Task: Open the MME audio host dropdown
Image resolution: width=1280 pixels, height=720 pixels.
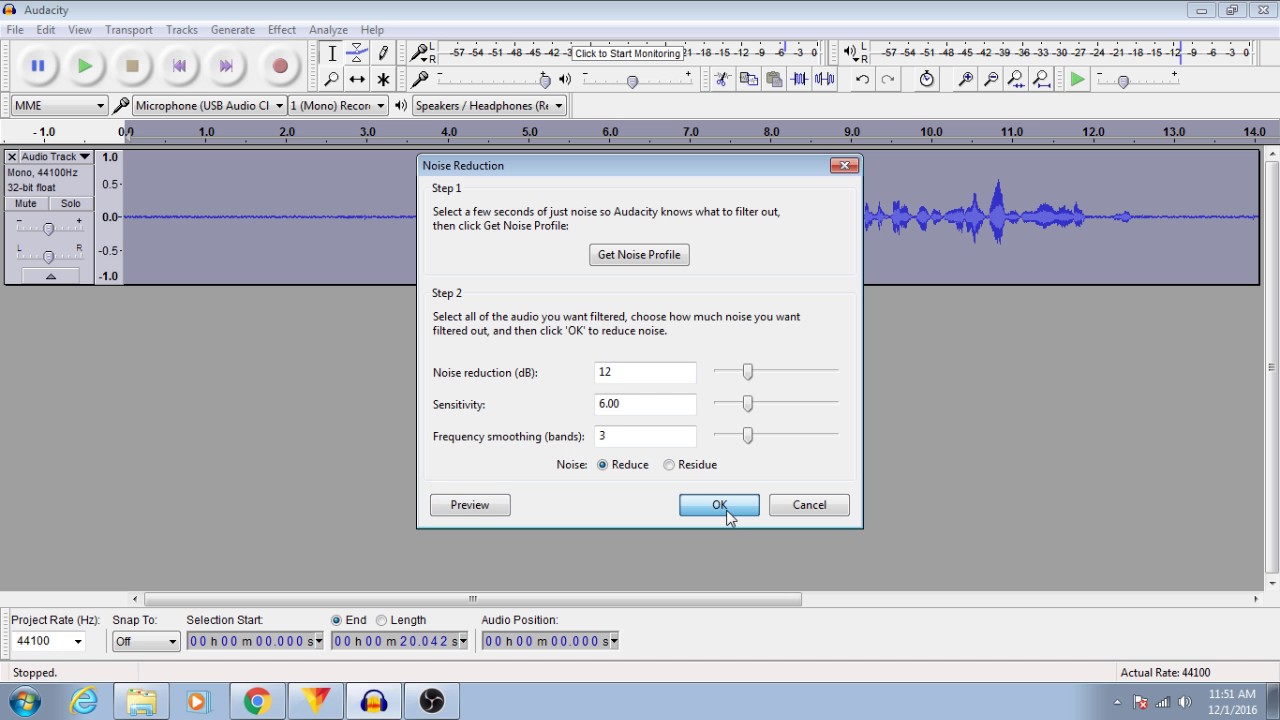Action: click(x=59, y=105)
